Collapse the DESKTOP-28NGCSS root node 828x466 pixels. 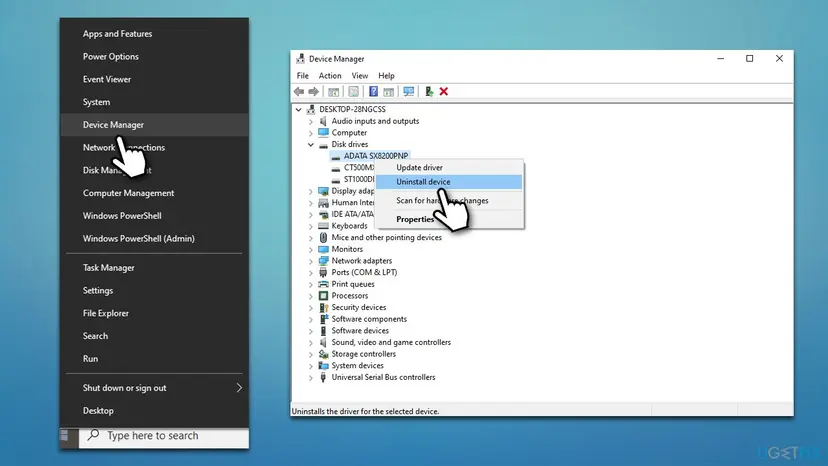tap(298, 109)
